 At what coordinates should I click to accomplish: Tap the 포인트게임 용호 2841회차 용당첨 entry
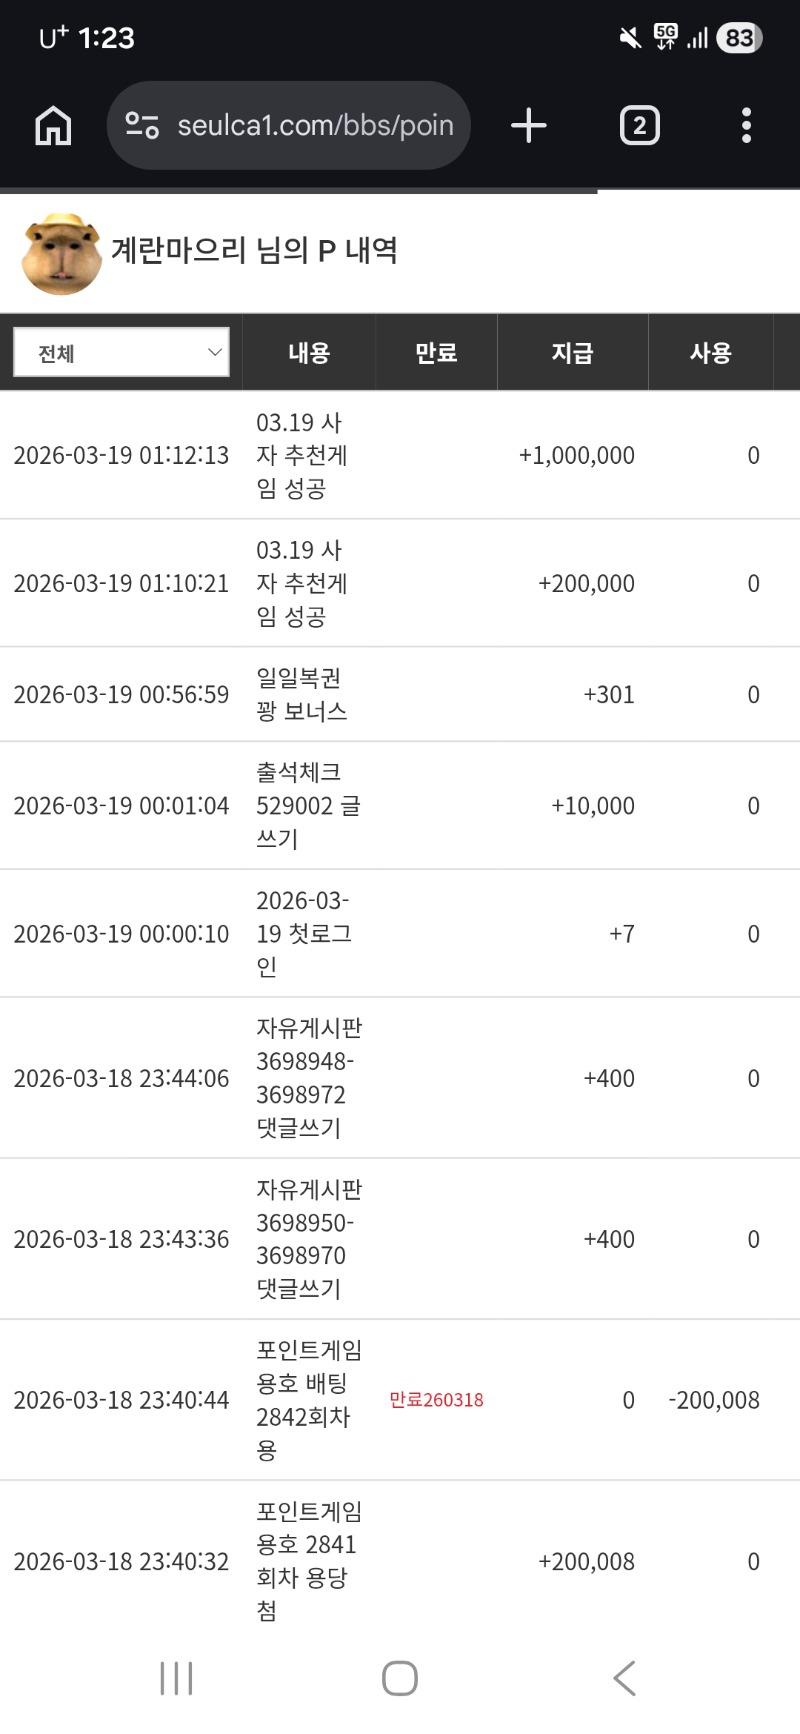pyautogui.click(x=308, y=1561)
